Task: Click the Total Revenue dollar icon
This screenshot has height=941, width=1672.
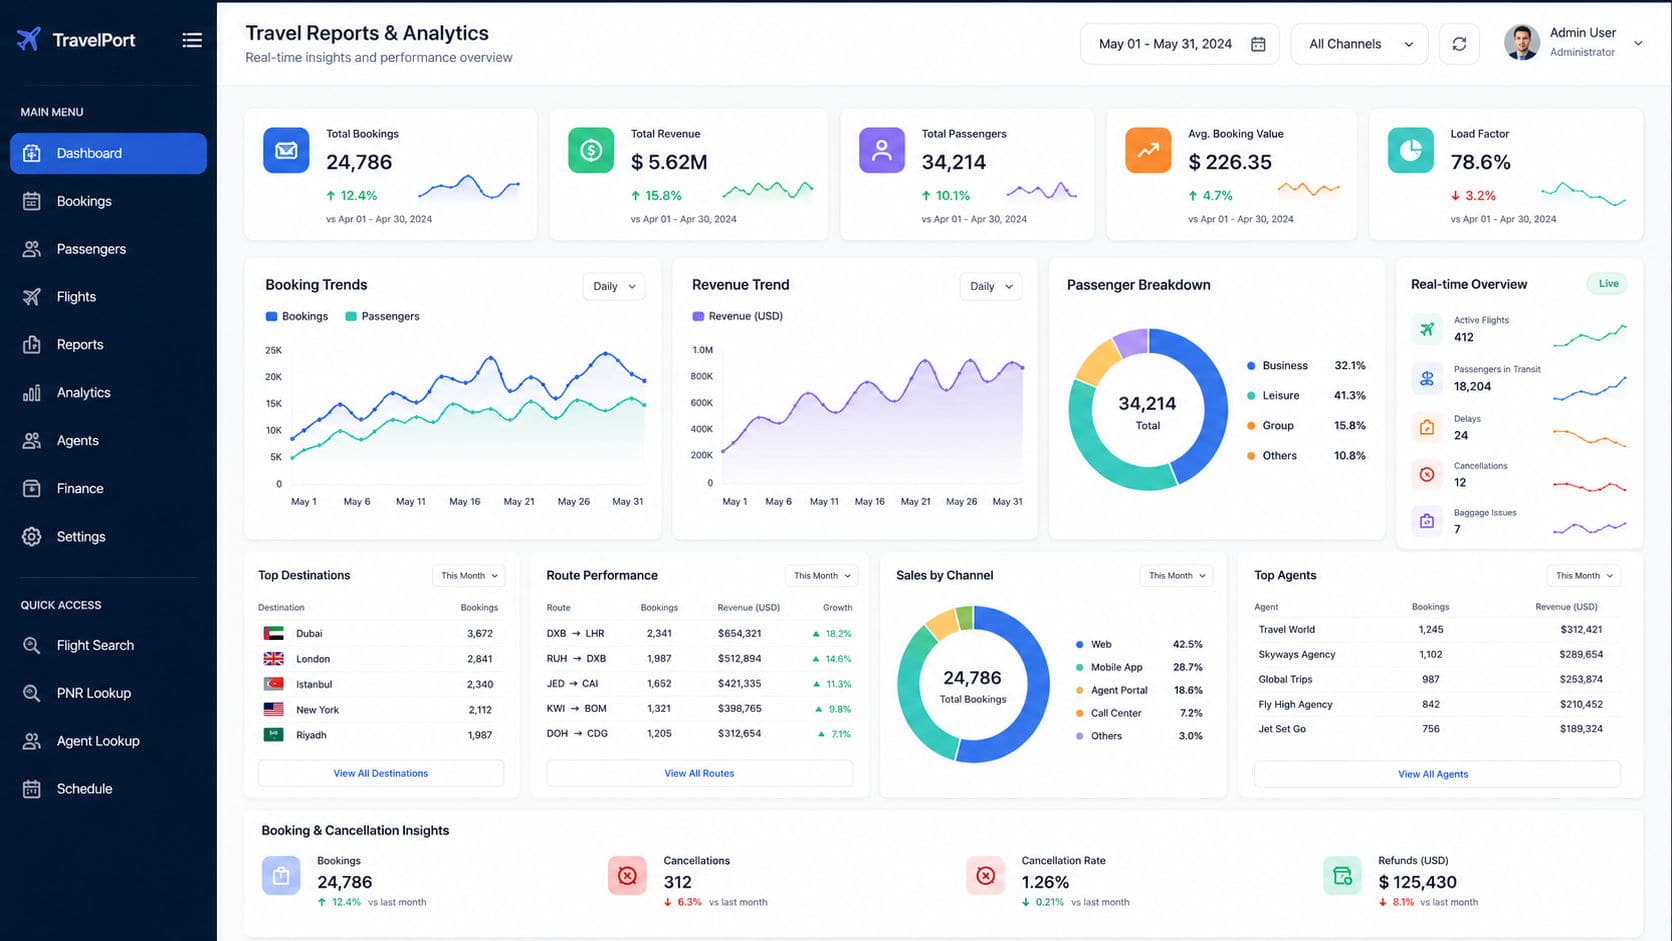Action: (x=591, y=150)
